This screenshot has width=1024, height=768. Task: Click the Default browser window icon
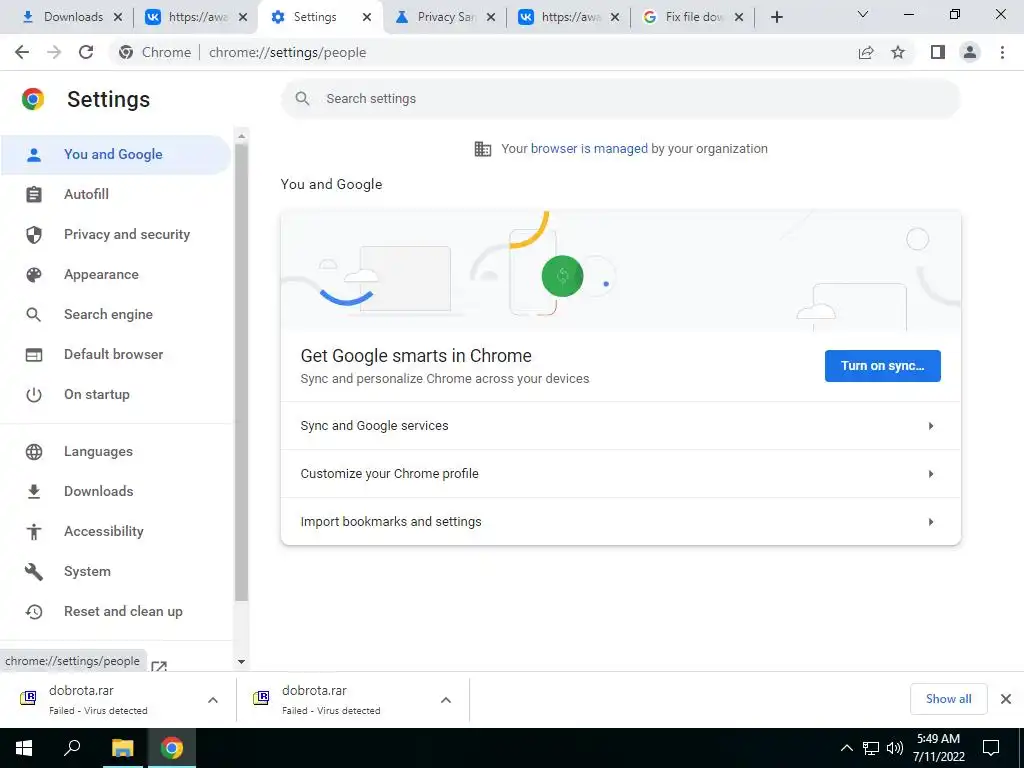34,355
